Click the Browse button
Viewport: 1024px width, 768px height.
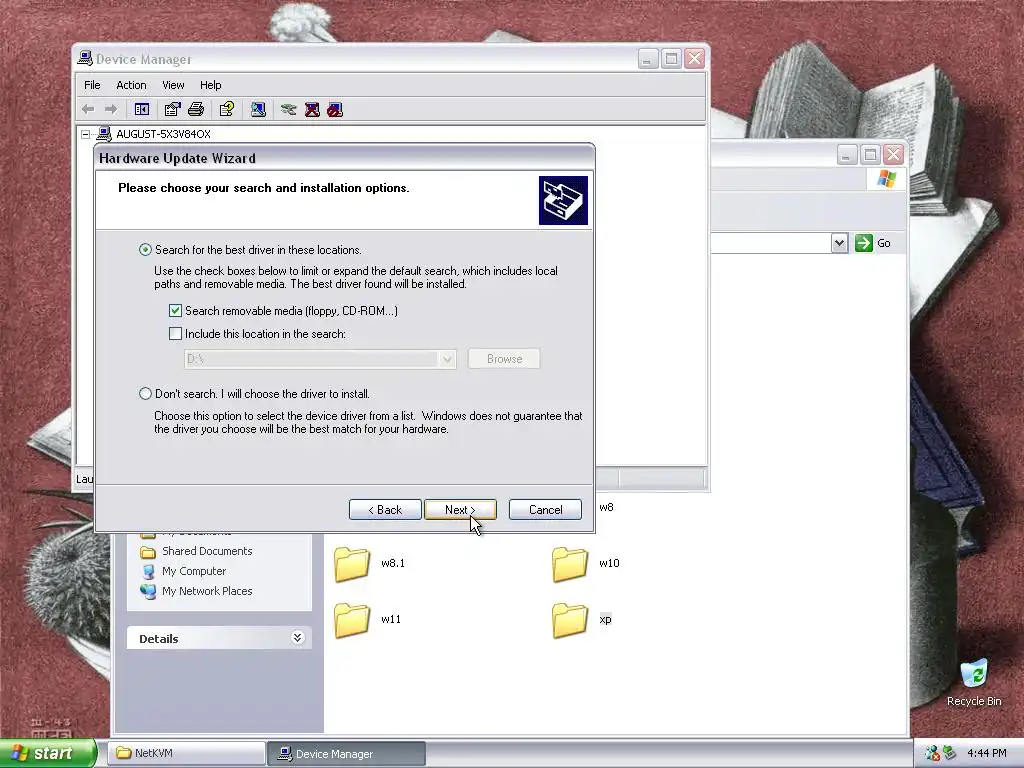coord(504,359)
